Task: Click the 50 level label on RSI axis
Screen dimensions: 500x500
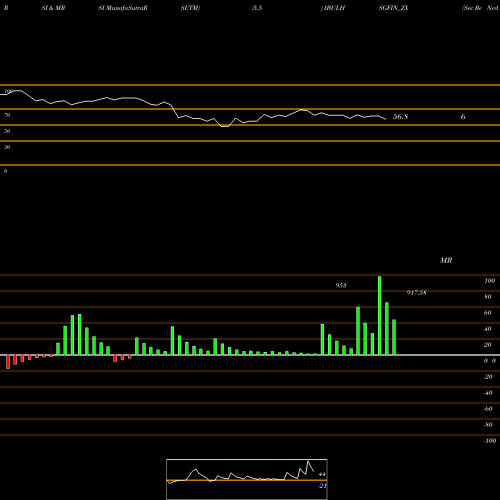Action: (x=7, y=131)
